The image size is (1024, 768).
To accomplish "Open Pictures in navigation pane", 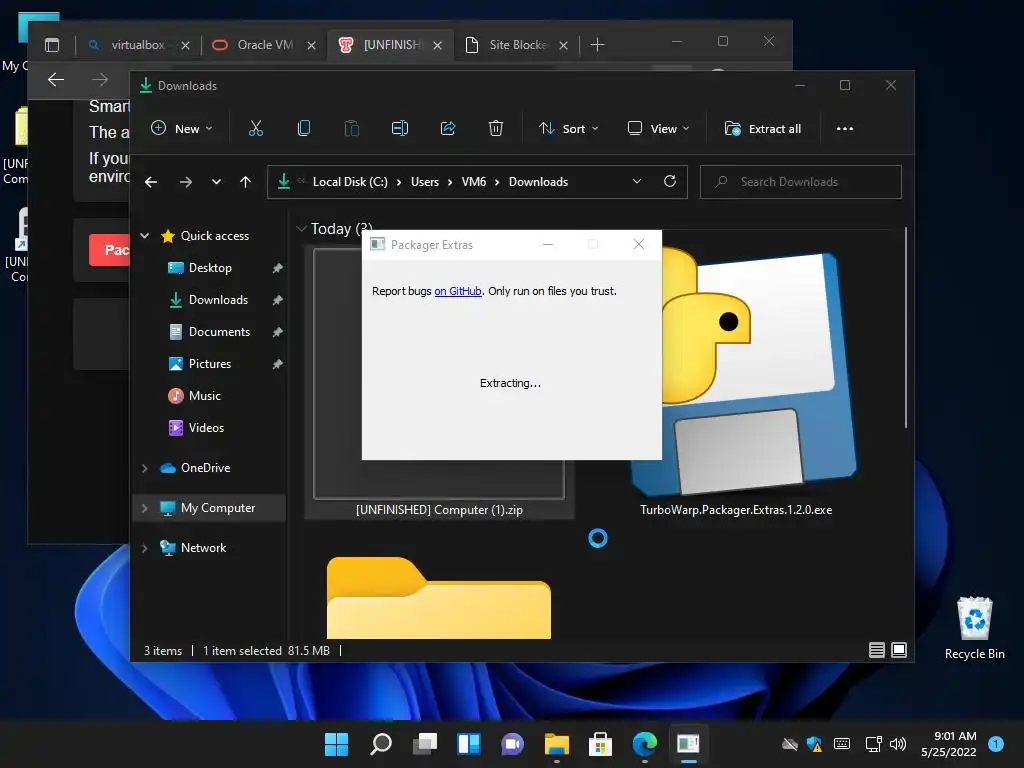I will [210, 364].
